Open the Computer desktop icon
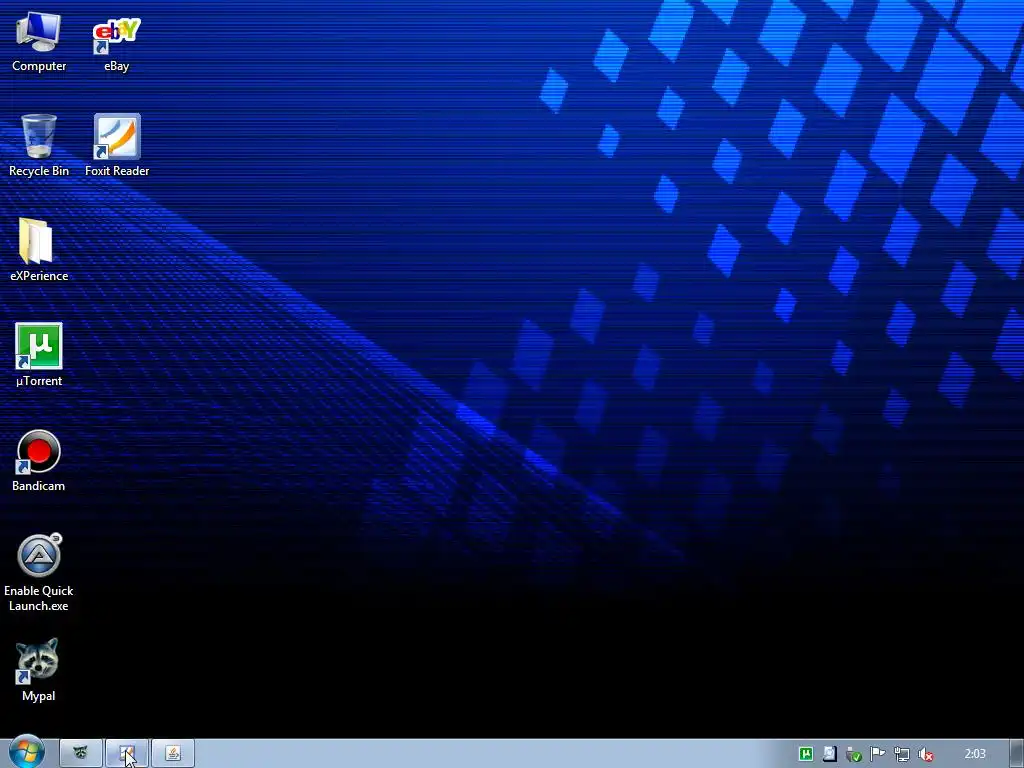Image resolution: width=1024 pixels, height=768 pixels. 39,42
